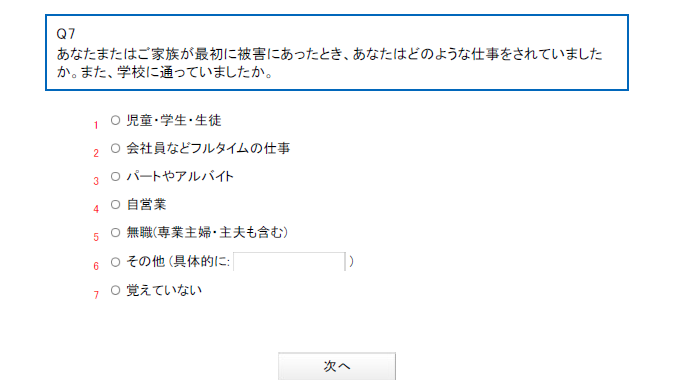Viewport: 677px width, 391px height.
Task: Click the 自営業 label text
Action: [146, 204]
